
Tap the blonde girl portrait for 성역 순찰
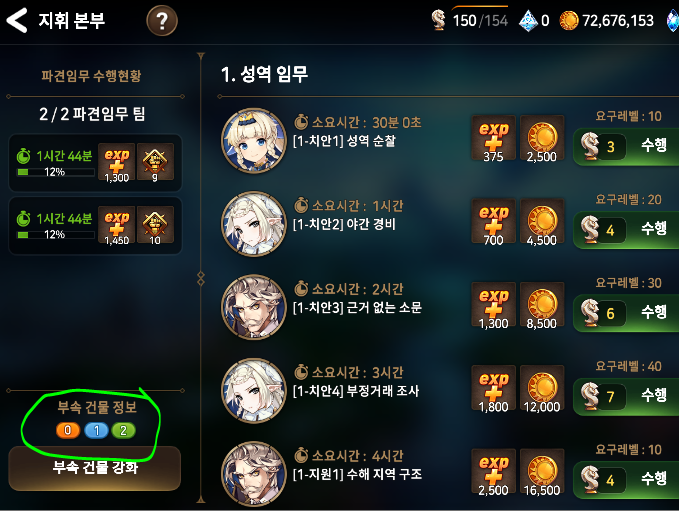[x=254, y=140]
